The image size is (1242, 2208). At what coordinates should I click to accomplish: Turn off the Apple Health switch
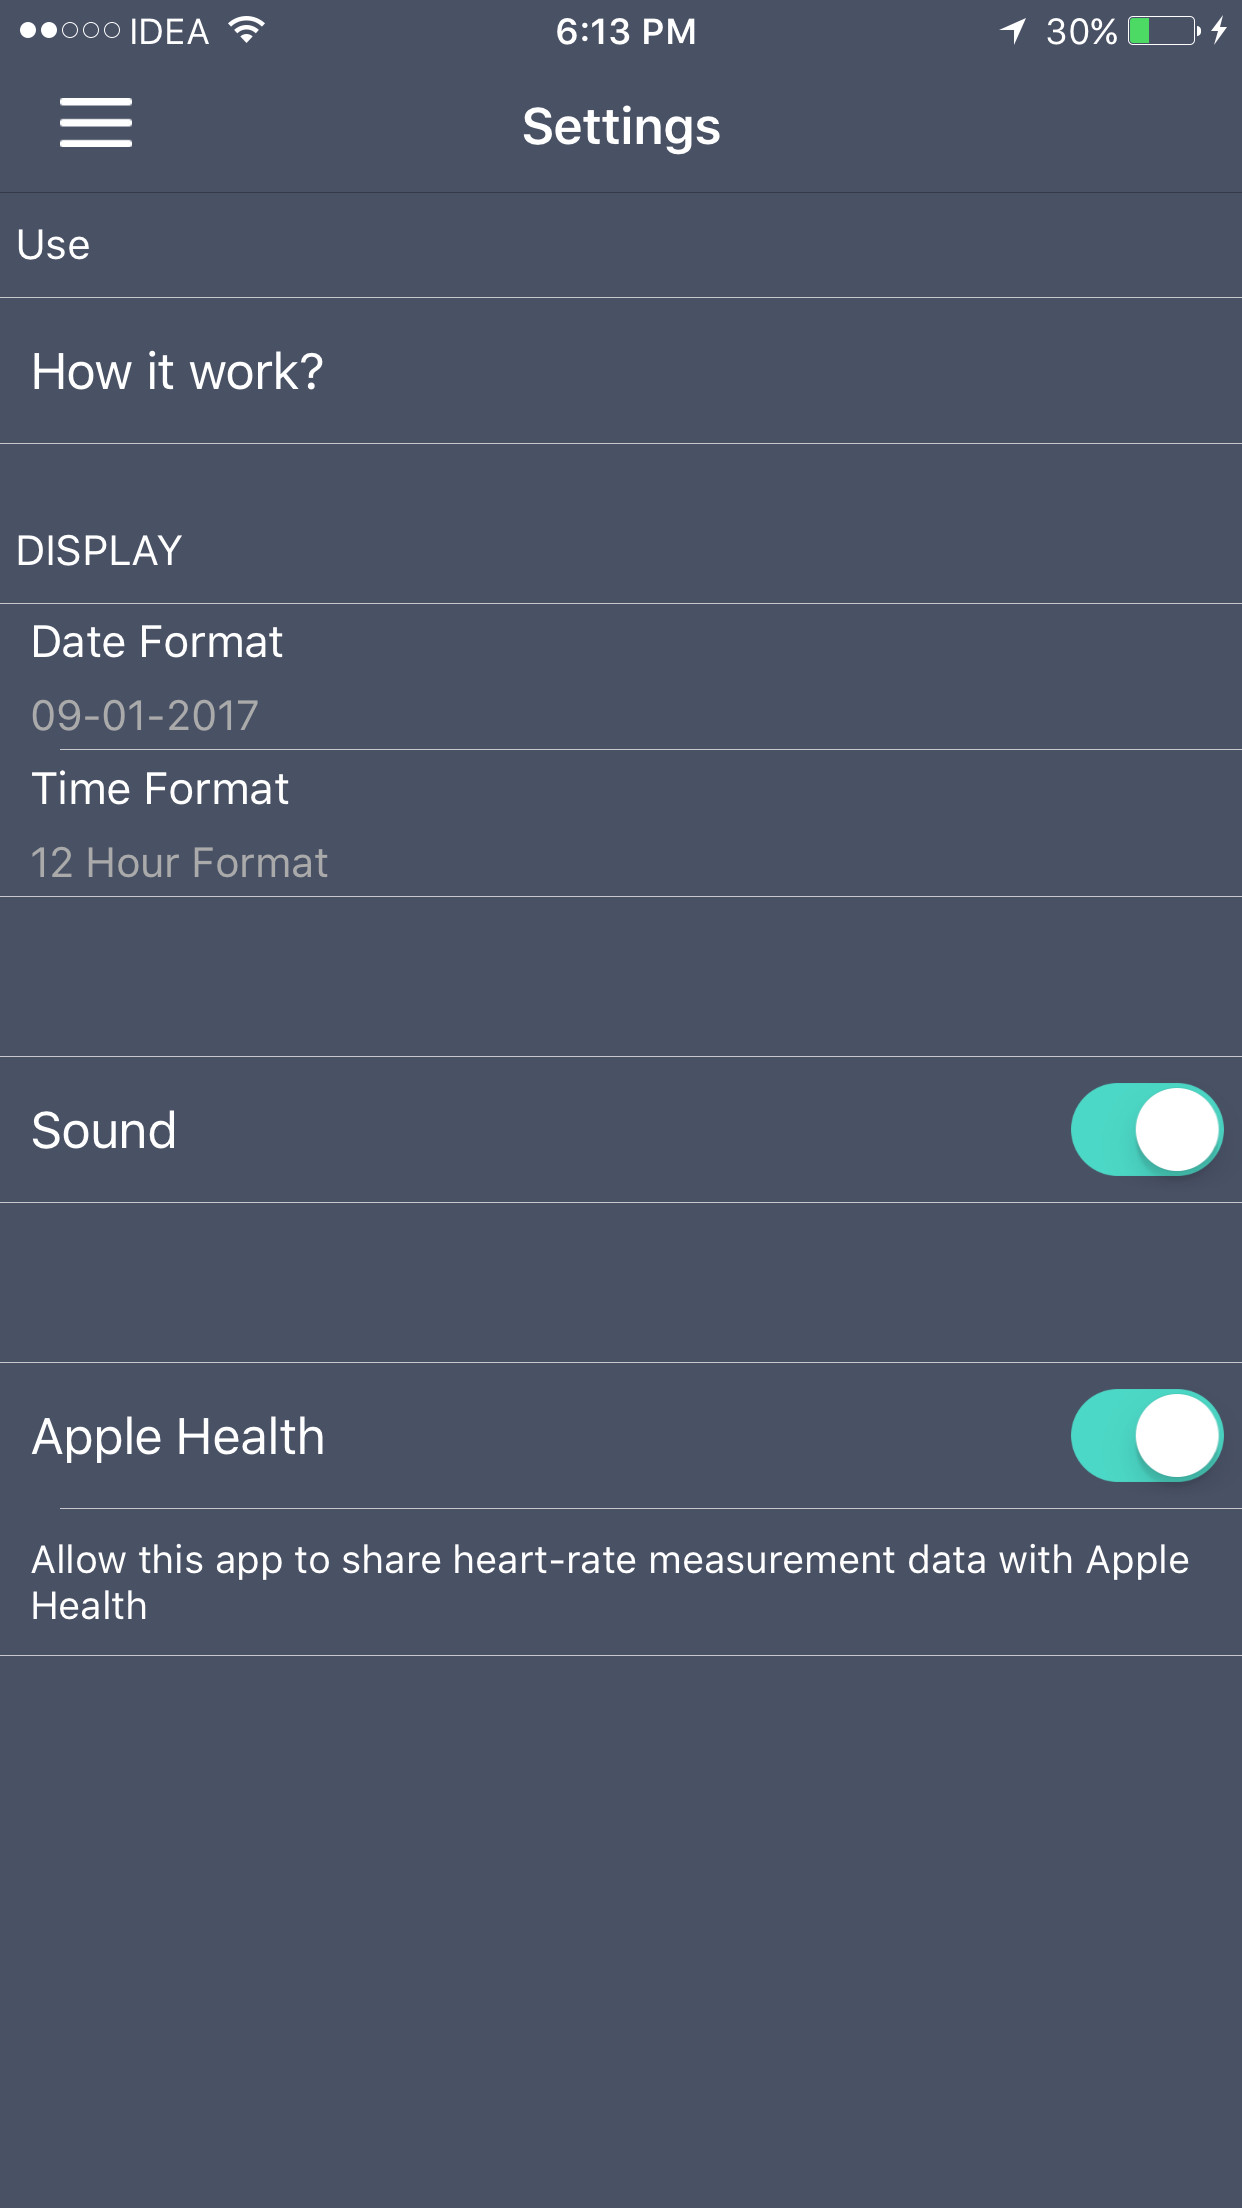click(1146, 1436)
